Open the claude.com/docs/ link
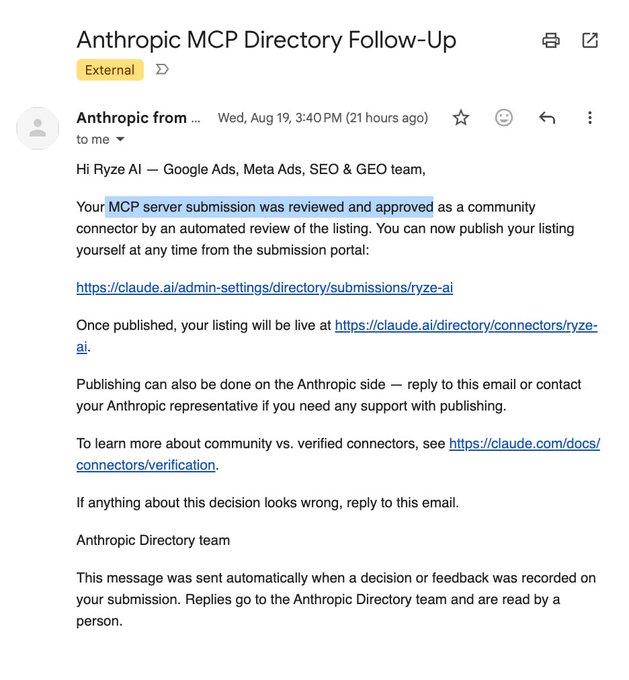Viewport: 629px width, 680px height. click(524, 443)
